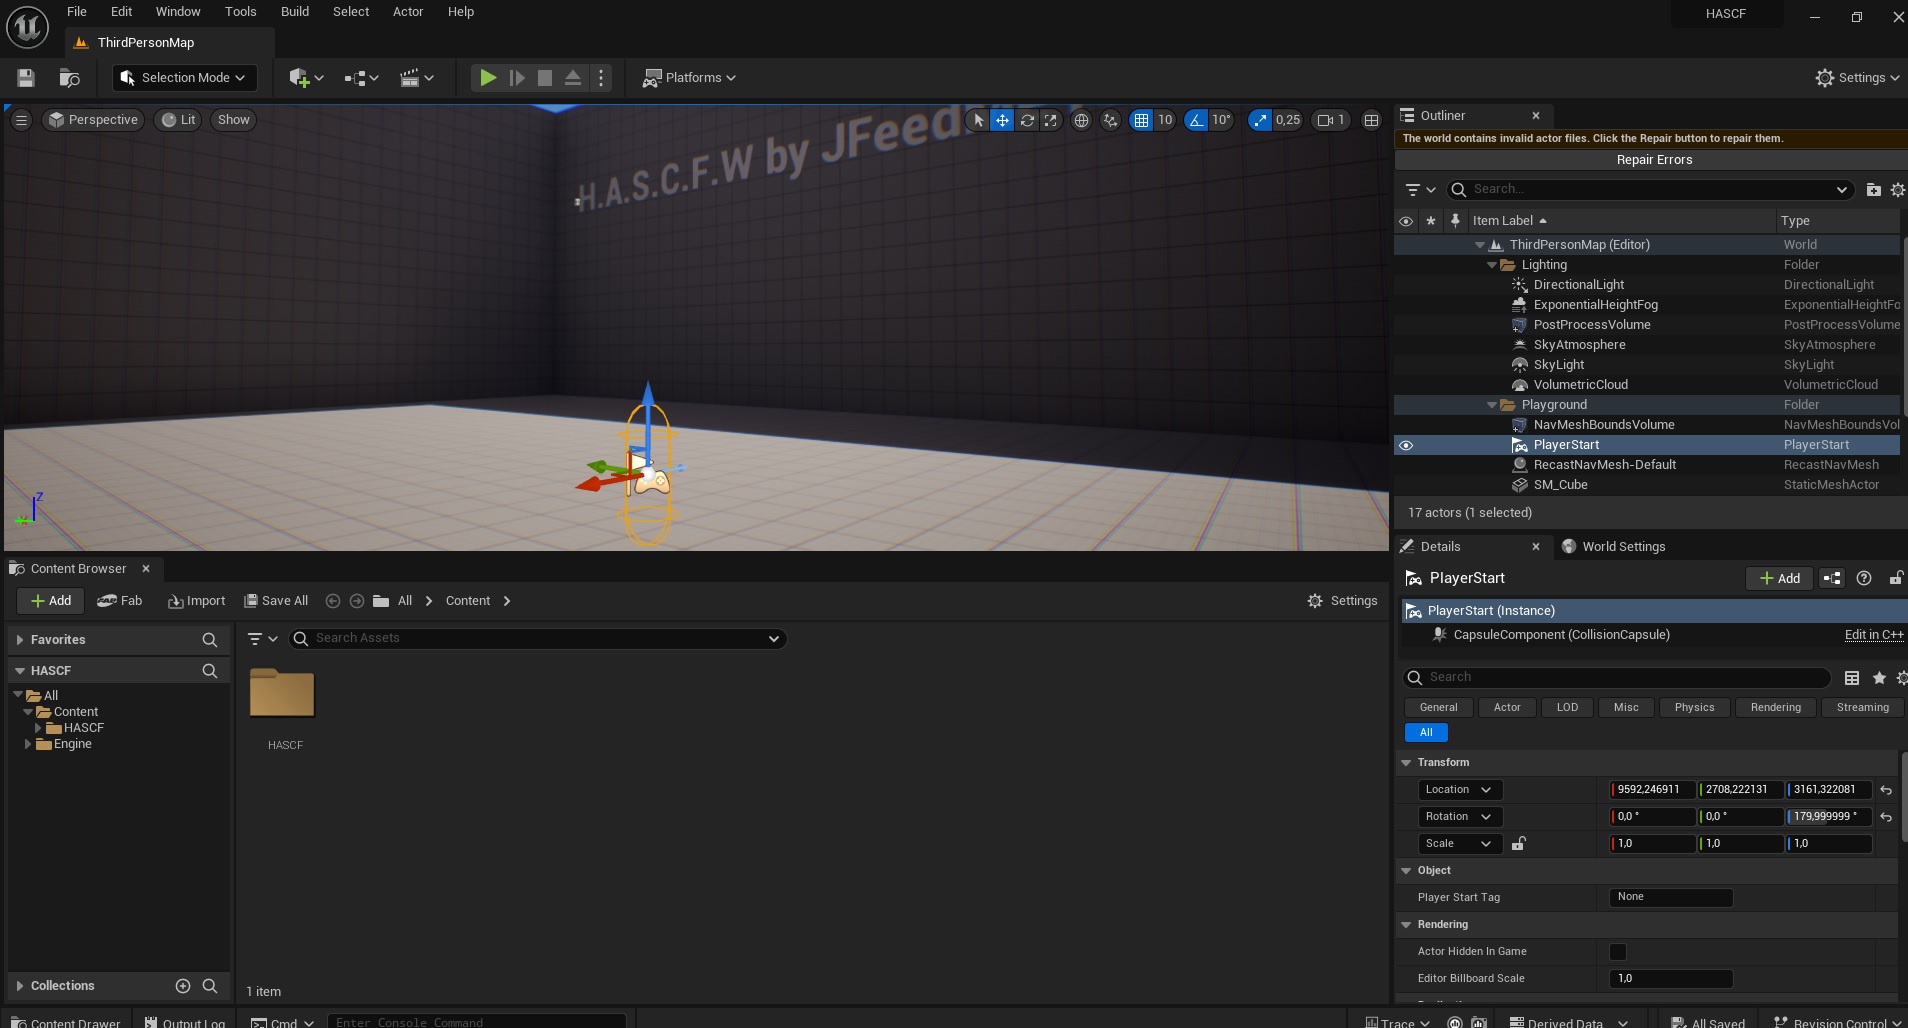Open the viewport Show flags menu
Image resolution: width=1908 pixels, height=1028 pixels.
point(234,120)
